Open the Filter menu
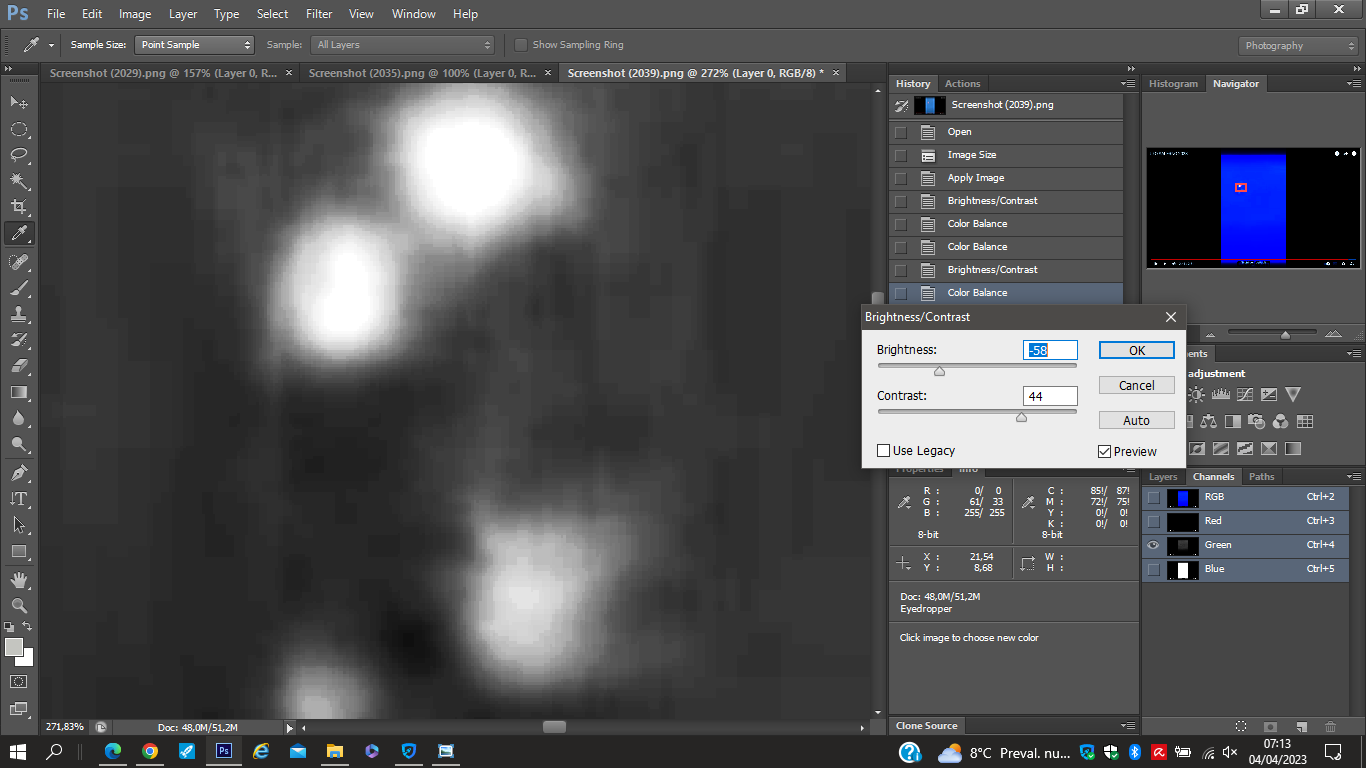 point(319,14)
